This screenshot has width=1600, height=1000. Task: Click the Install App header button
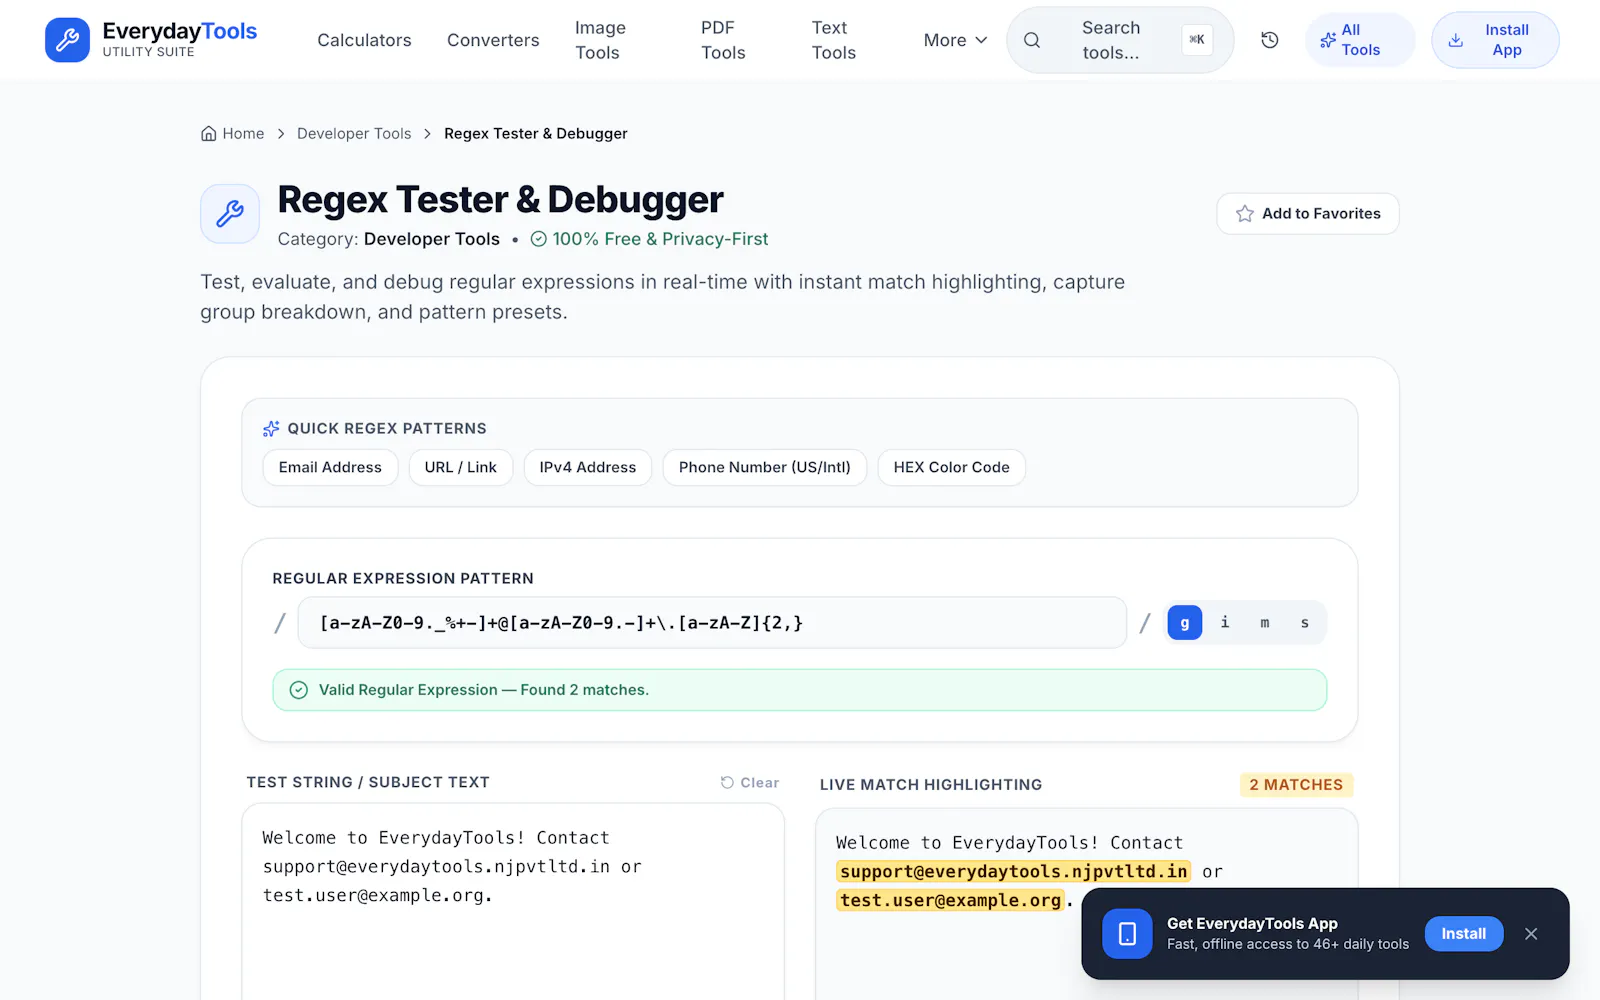(1495, 40)
